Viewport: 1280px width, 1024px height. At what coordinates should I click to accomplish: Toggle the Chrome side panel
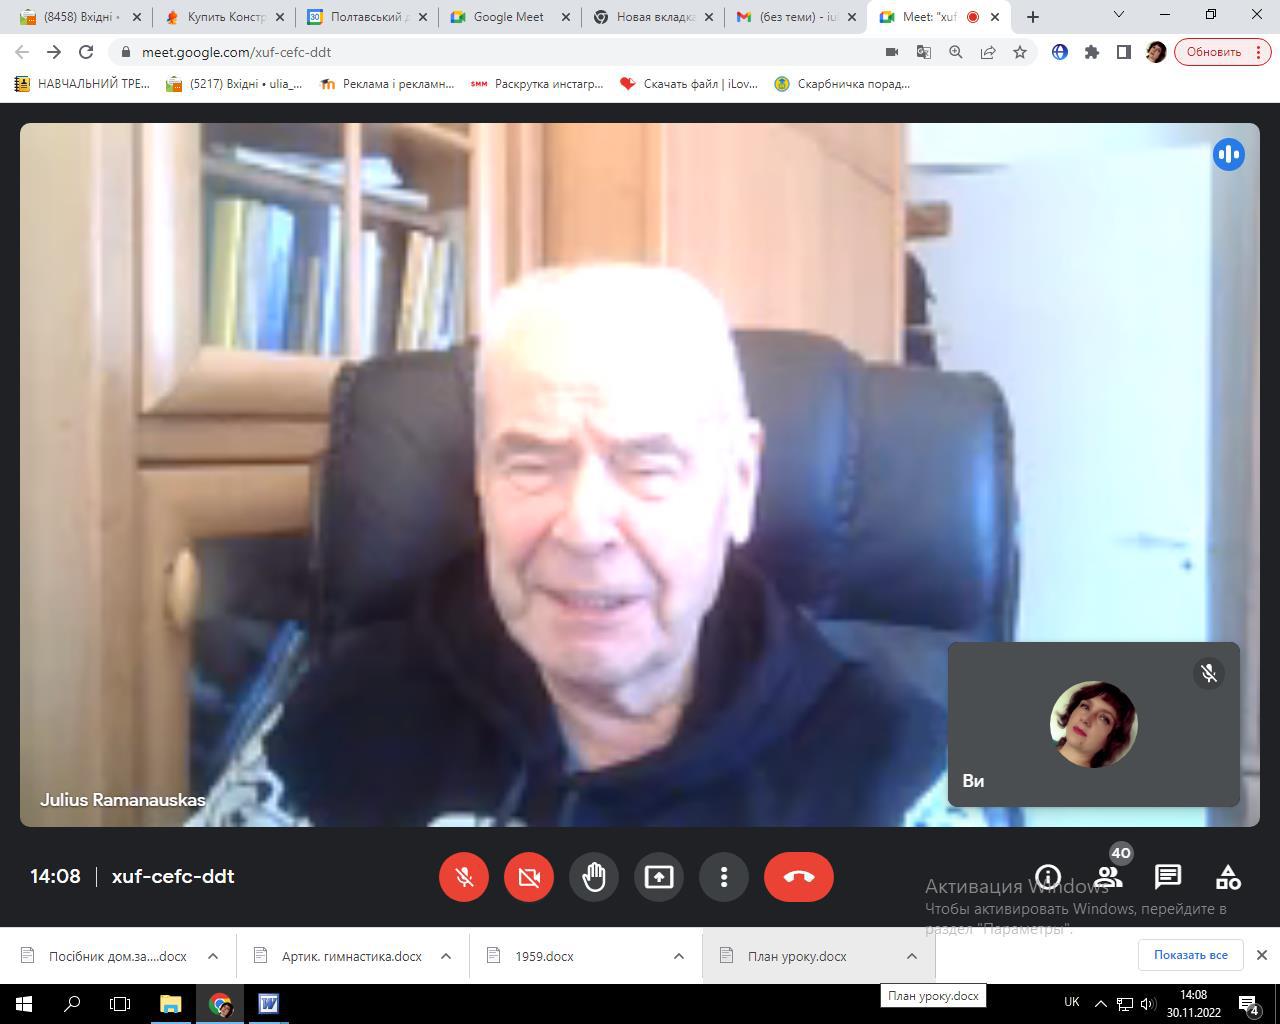click(1124, 52)
